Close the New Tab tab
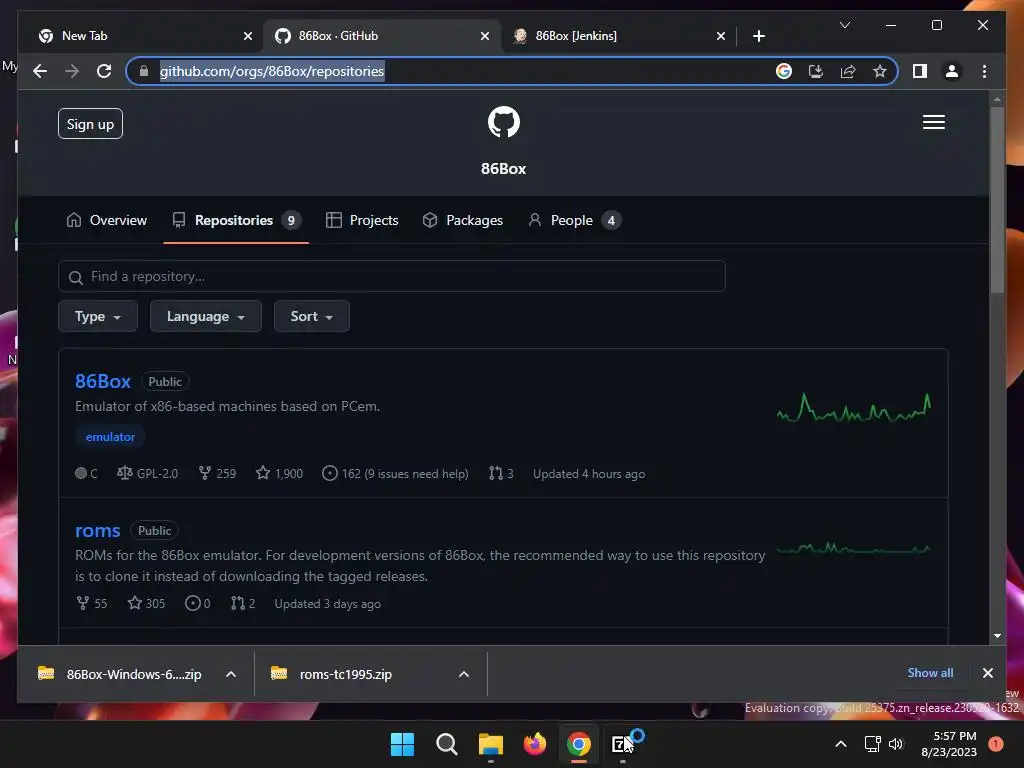 coord(248,36)
